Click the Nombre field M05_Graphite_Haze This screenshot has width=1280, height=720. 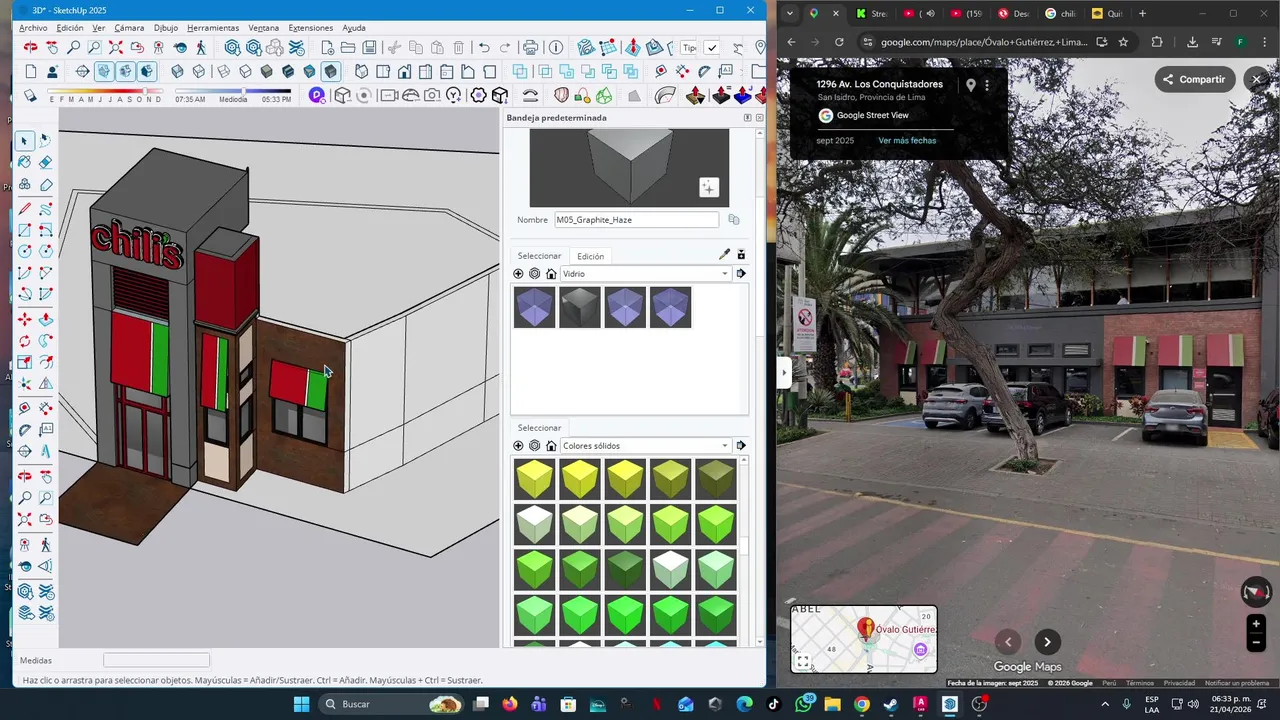coord(636,220)
